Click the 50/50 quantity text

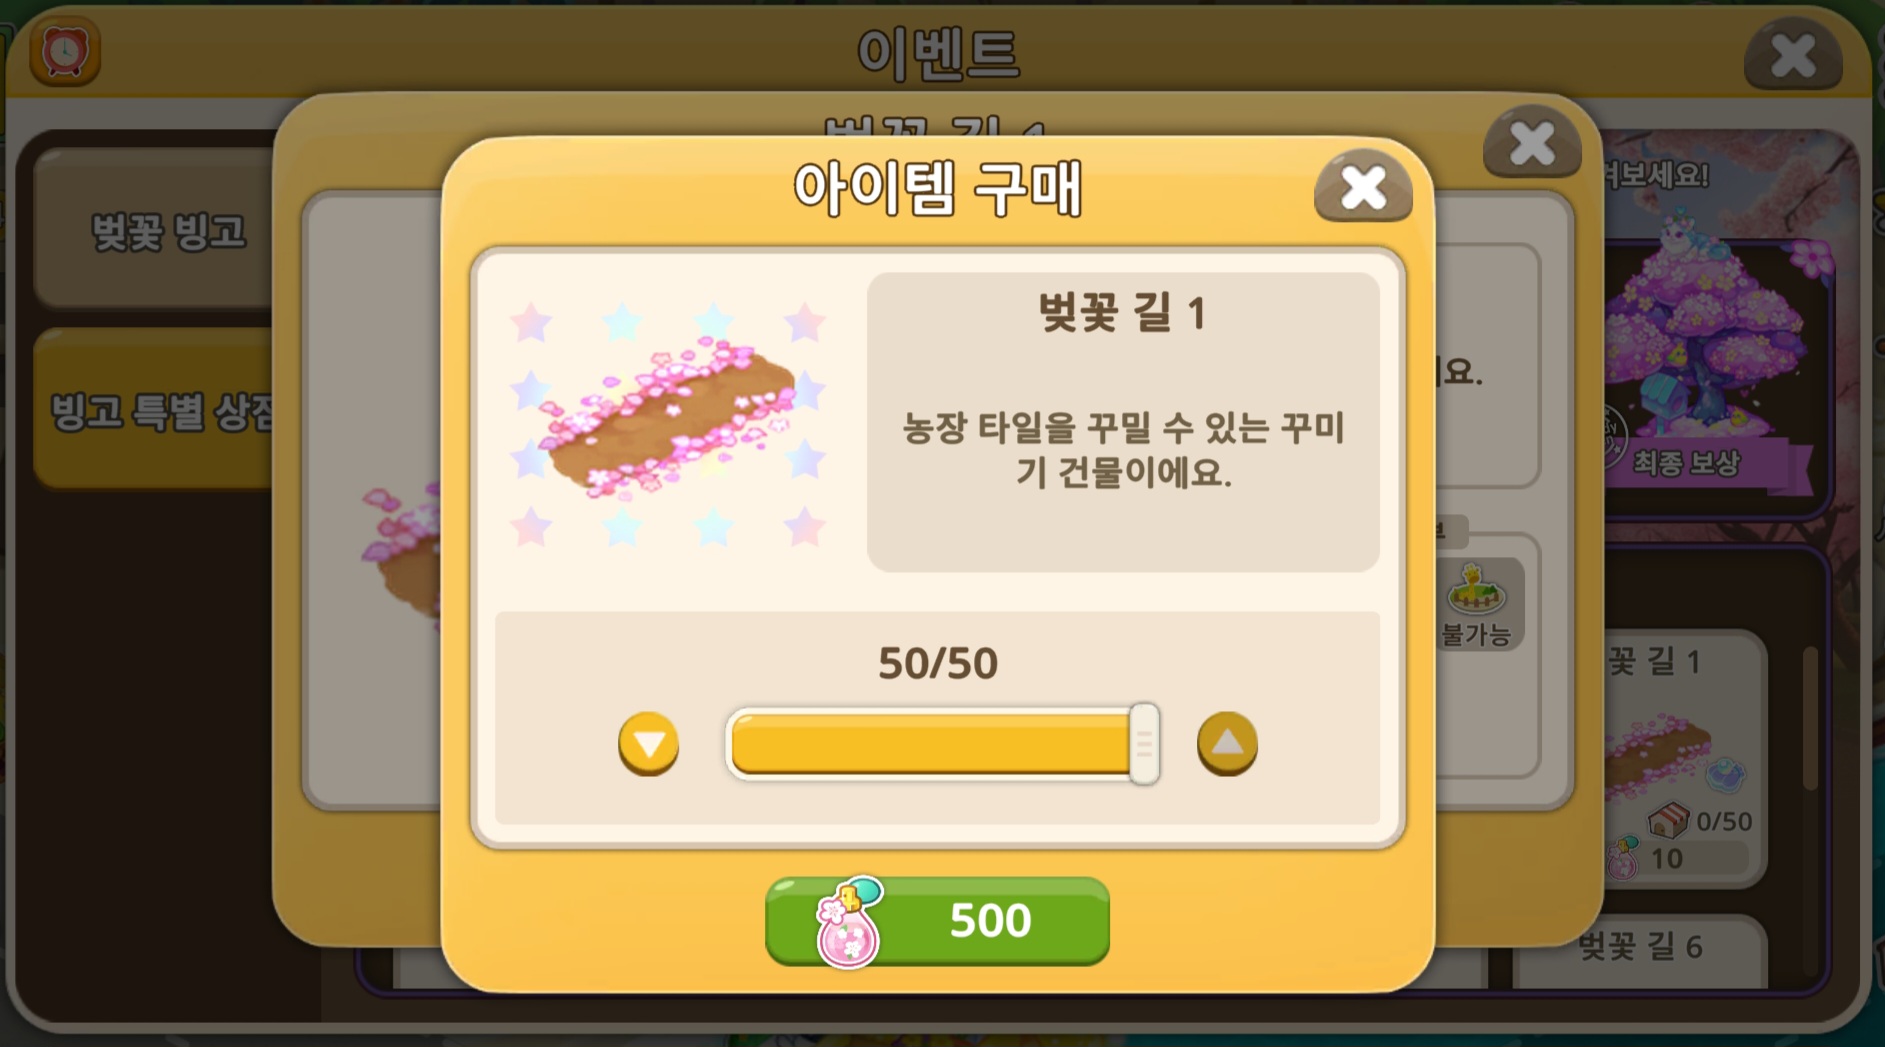pyautogui.click(x=937, y=663)
